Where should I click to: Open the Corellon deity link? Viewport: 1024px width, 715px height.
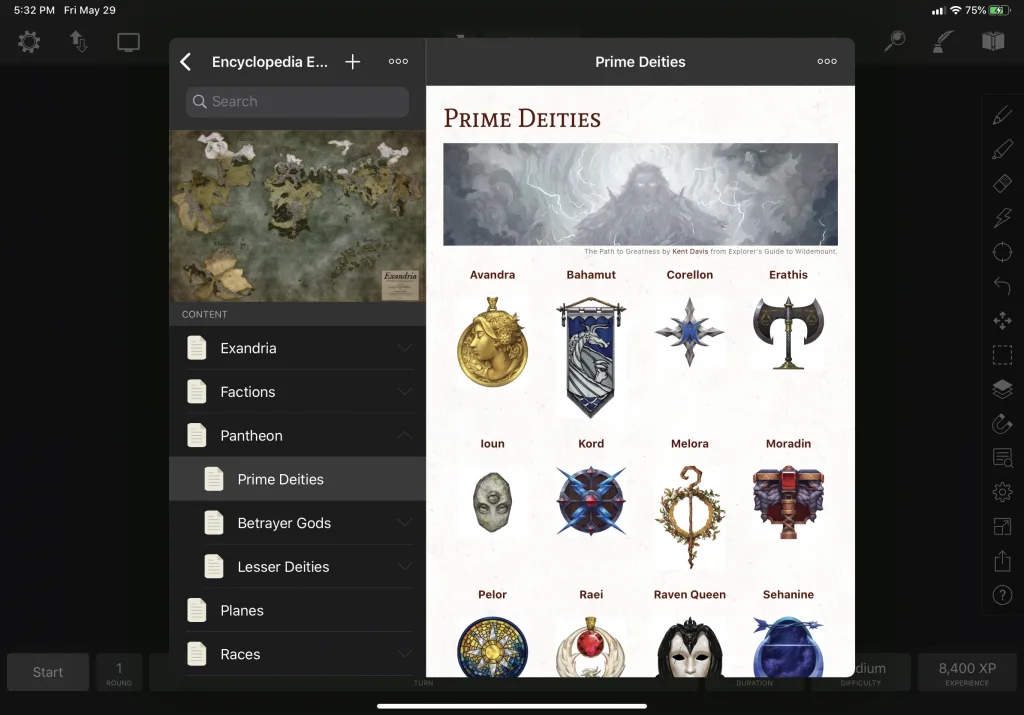coord(690,275)
